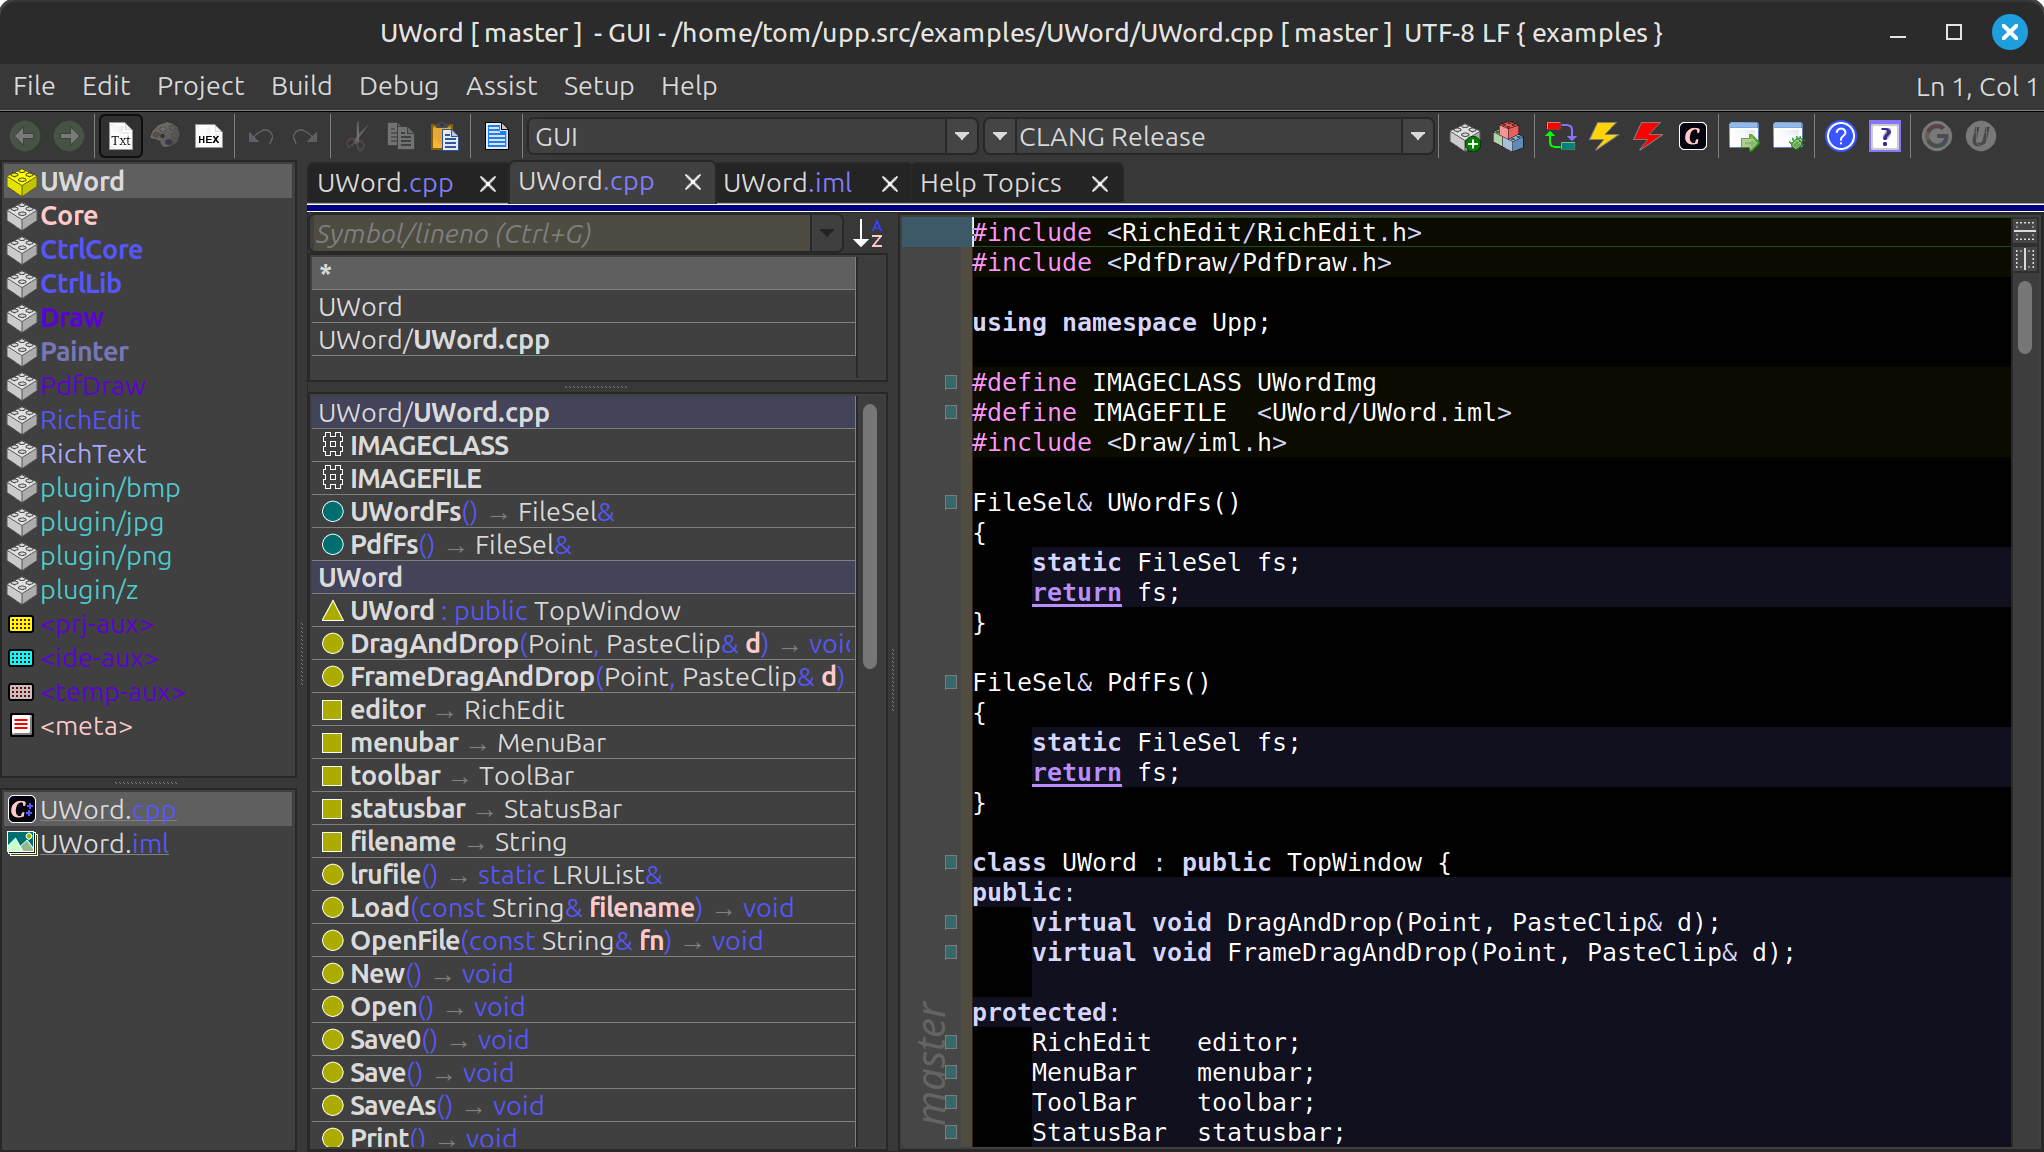Screen dimensions: 2044x1152
Task: Switch to the UWord.iml tab
Action: click(787, 183)
